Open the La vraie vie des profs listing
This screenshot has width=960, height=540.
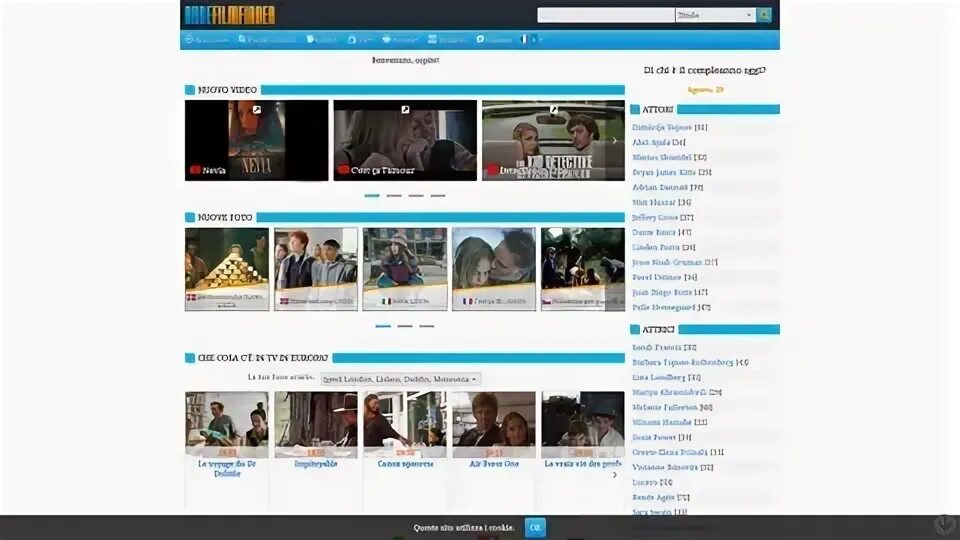coord(582,464)
